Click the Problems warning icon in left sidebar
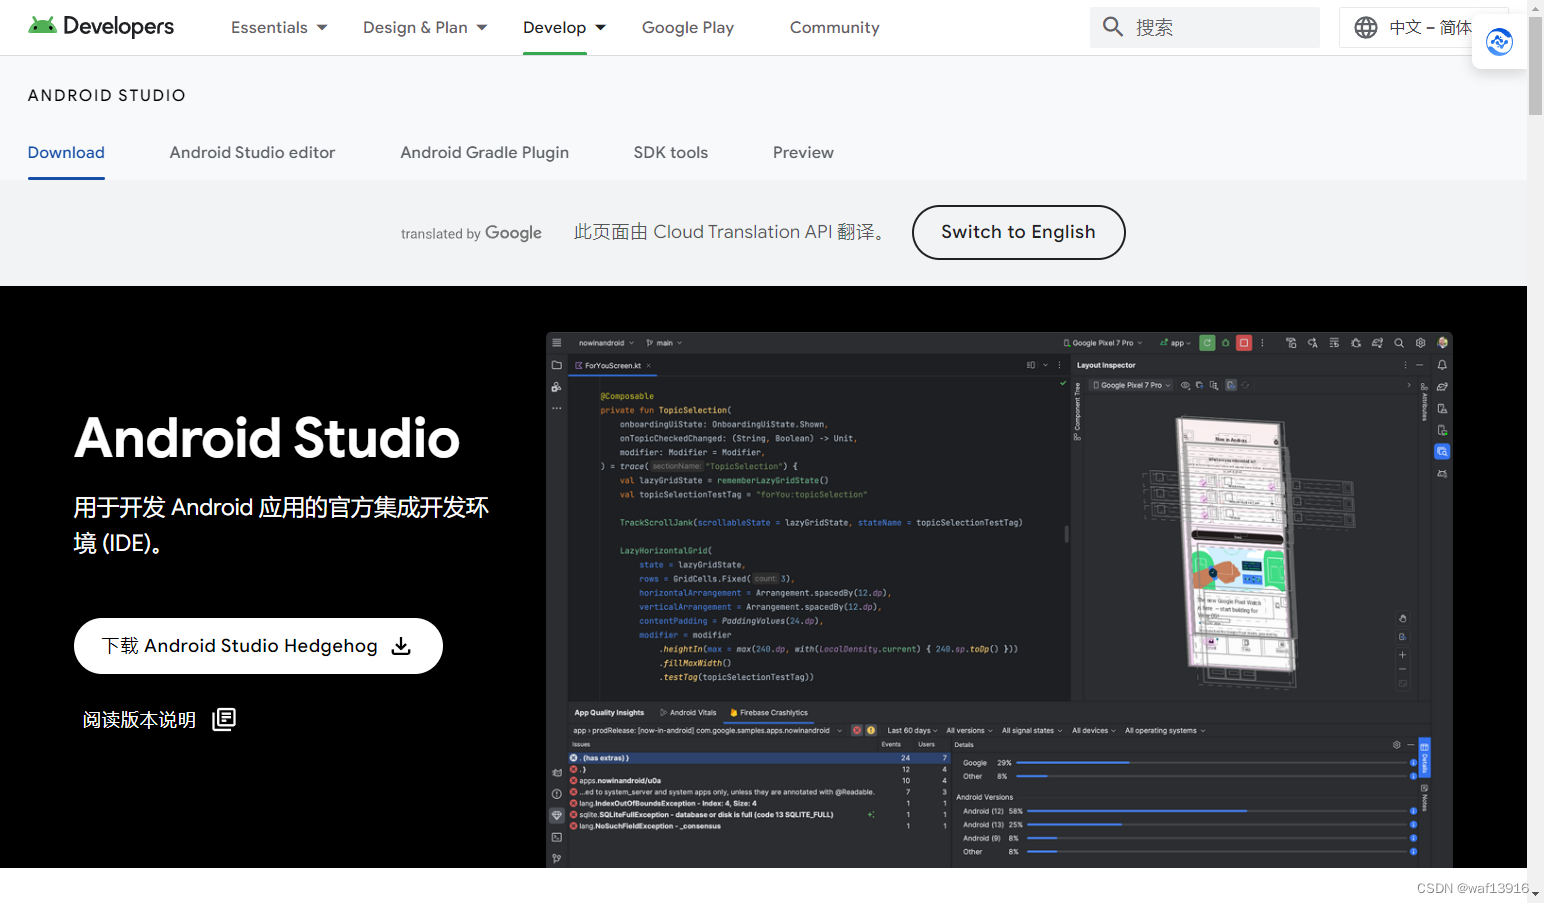The height and width of the screenshot is (903, 1544). (x=557, y=794)
